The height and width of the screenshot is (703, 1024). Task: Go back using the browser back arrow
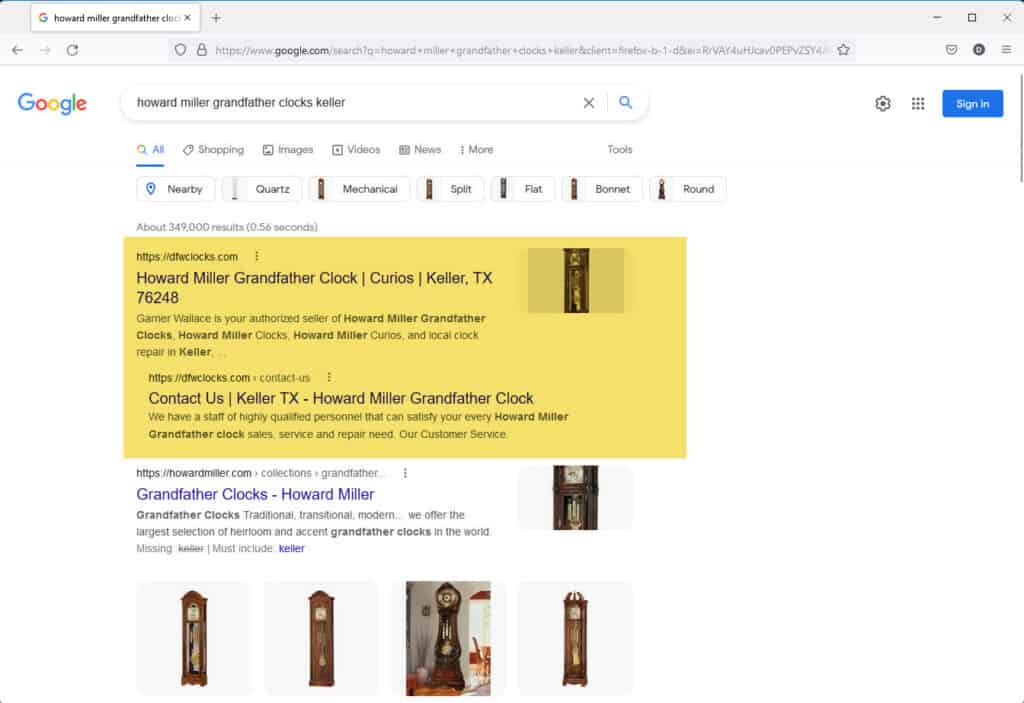pos(18,50)
